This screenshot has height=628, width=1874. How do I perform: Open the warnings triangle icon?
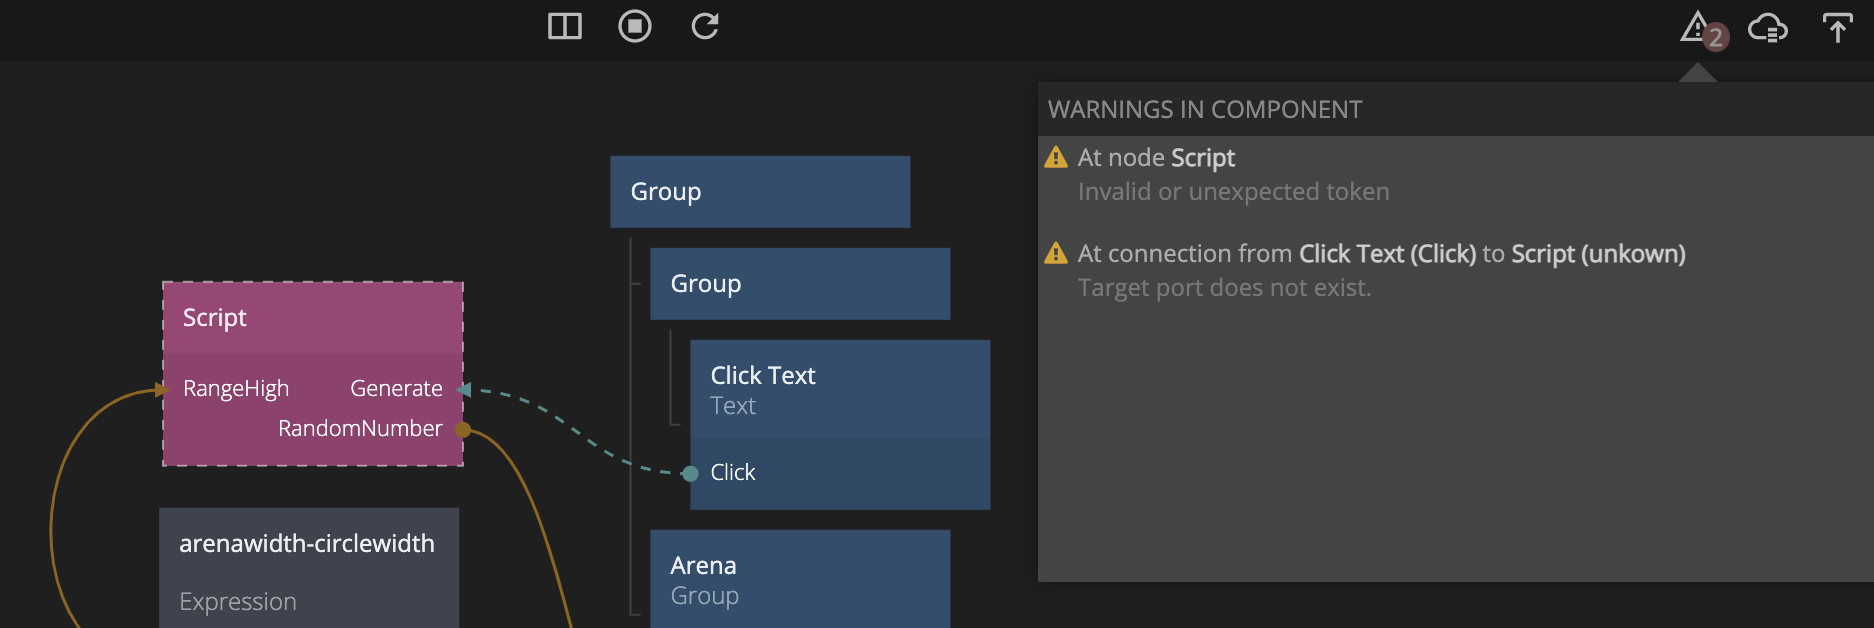tap(1697, 27)
